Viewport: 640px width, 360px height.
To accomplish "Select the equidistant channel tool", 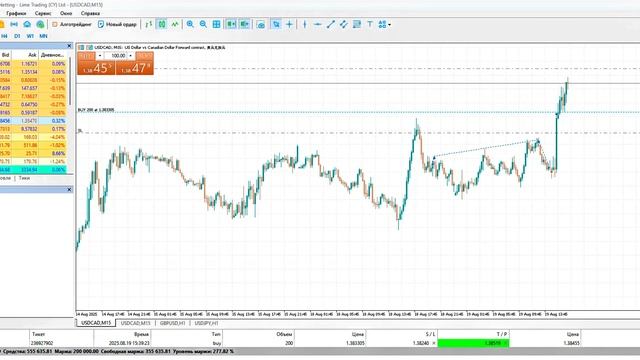I will [344, 24].
